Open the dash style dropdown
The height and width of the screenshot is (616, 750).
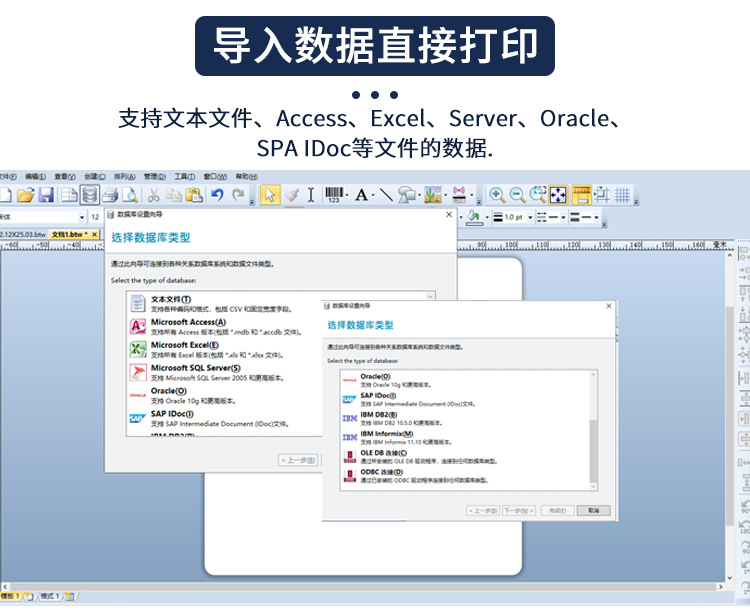coord(563,218)
